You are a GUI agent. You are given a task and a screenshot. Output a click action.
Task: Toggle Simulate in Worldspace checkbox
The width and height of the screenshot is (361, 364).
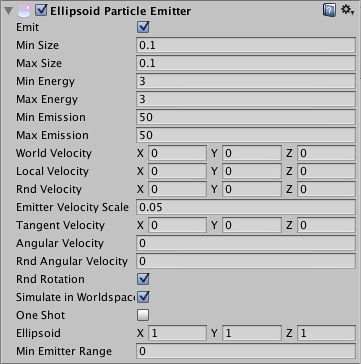point(143,297)
